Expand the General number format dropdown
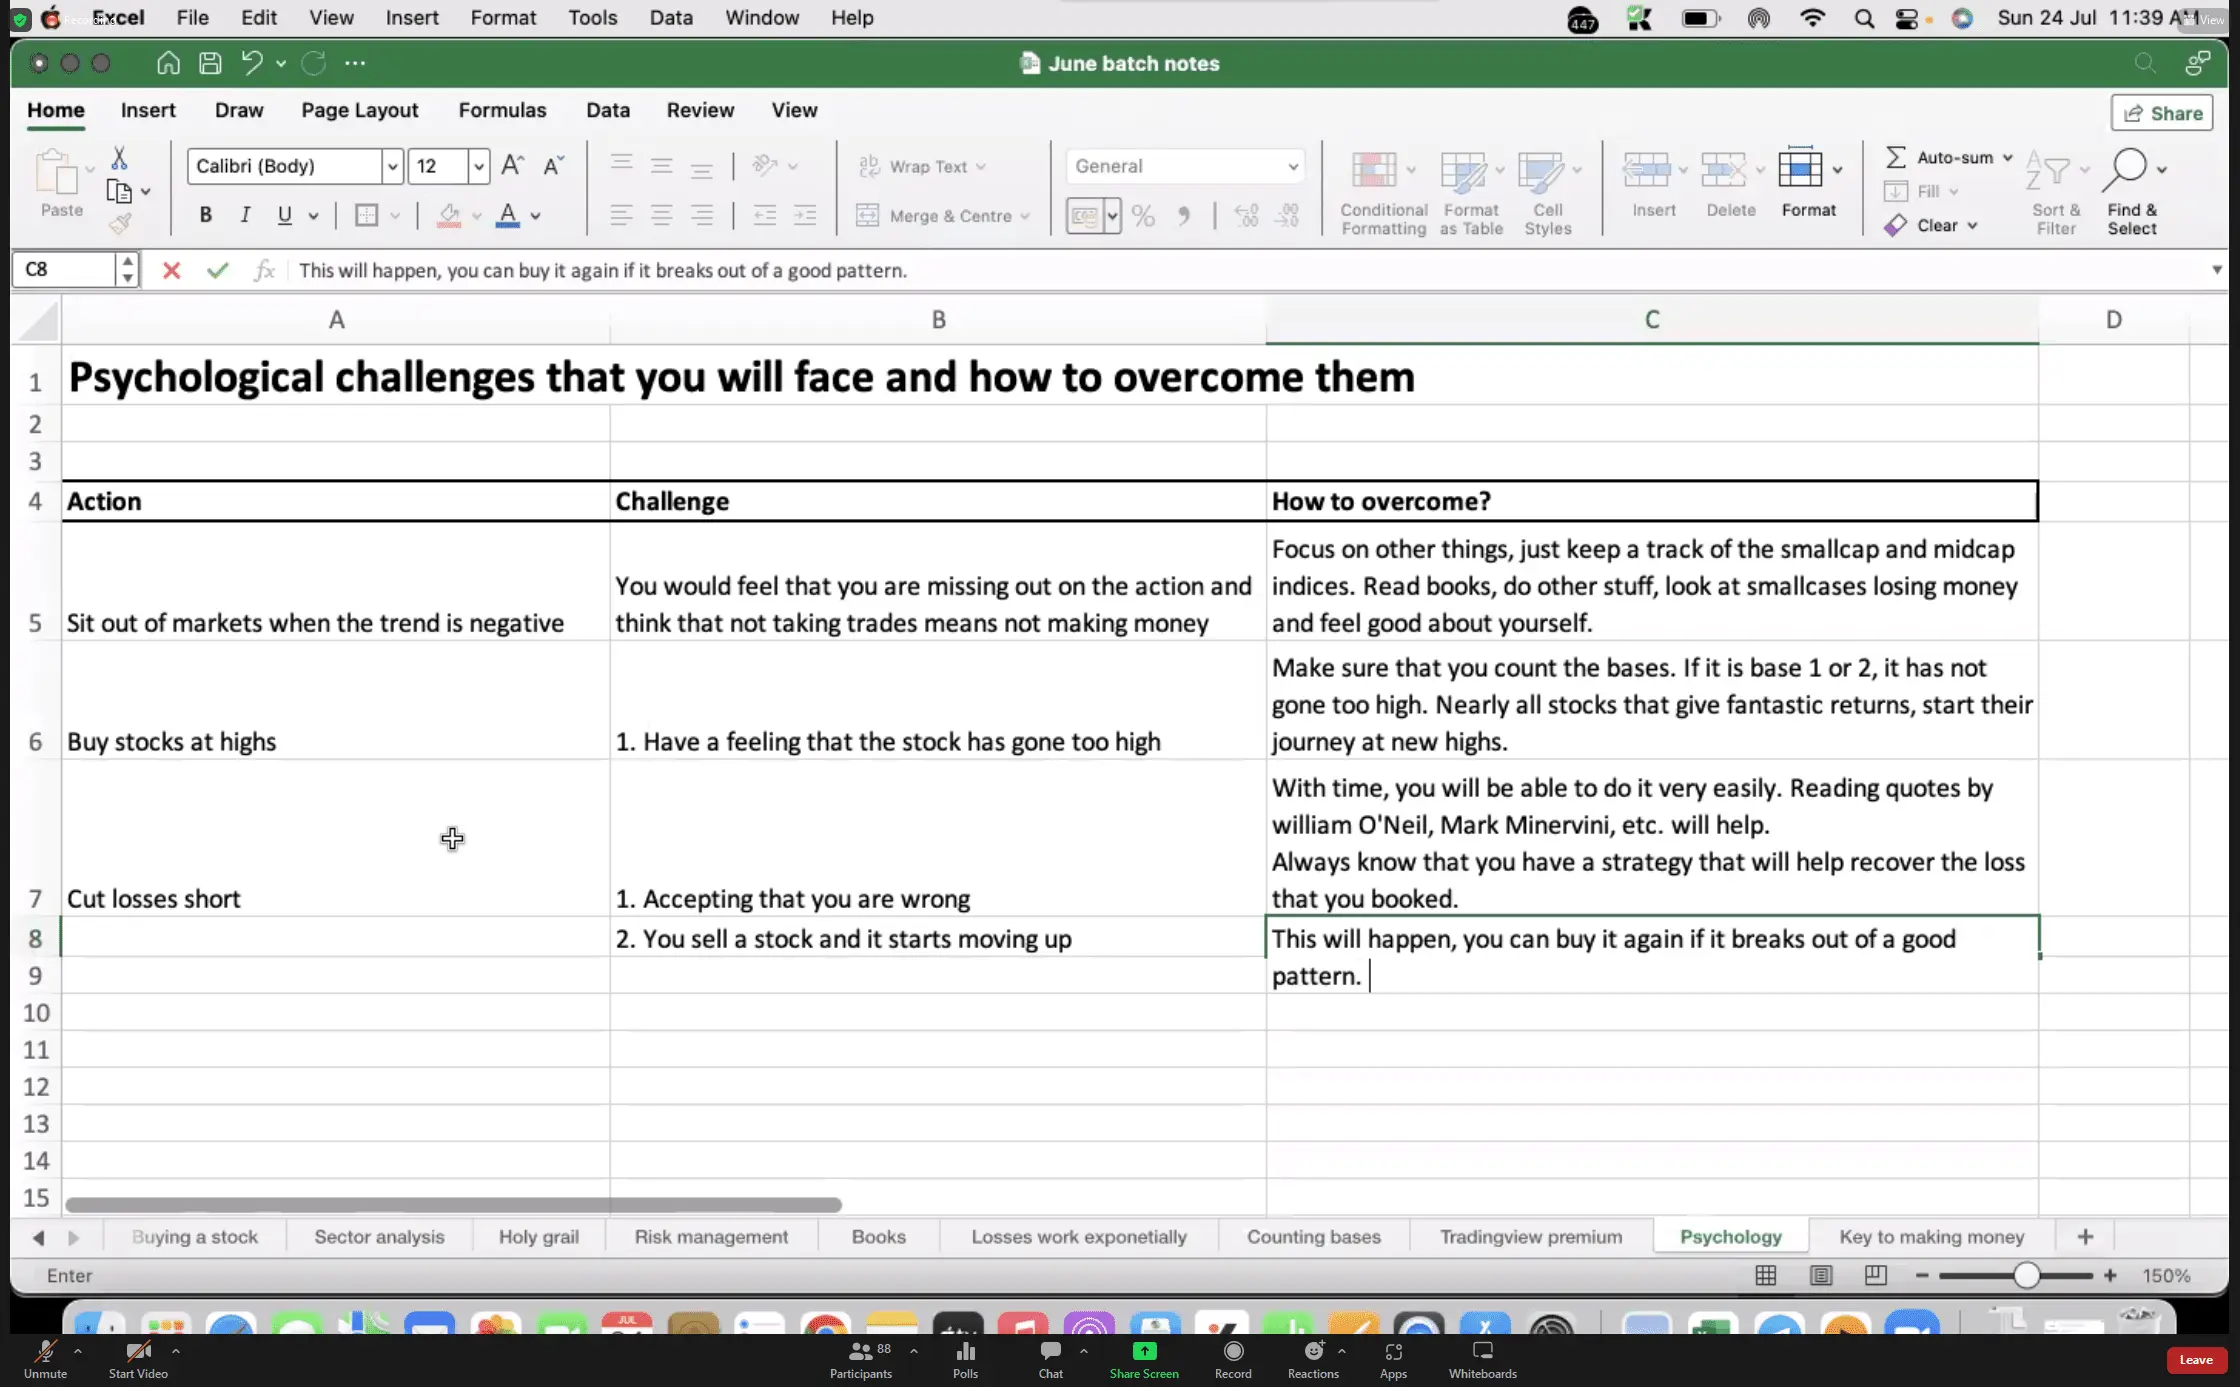The image size is (2240, 1387). point(1292,166)
